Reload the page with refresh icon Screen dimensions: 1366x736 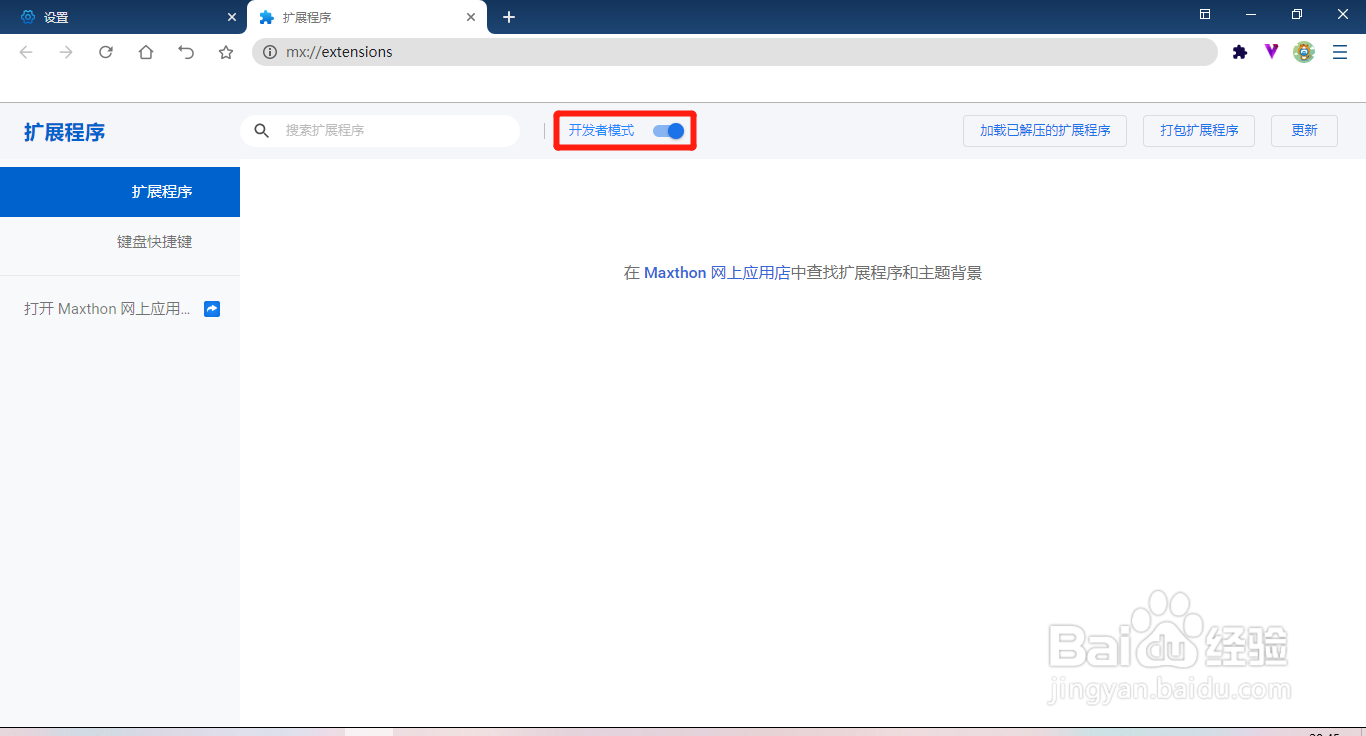tap(106, 52)
